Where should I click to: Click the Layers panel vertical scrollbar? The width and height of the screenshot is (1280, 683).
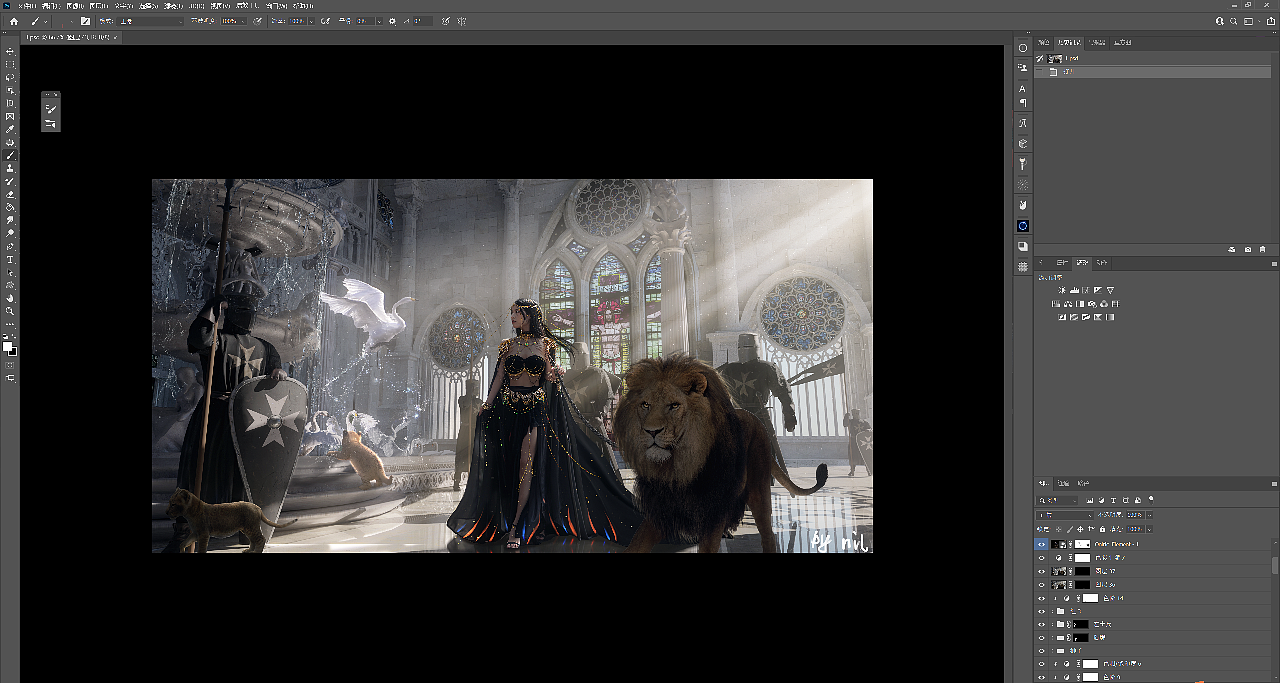pyautogui.click(x=1275, y=564)
